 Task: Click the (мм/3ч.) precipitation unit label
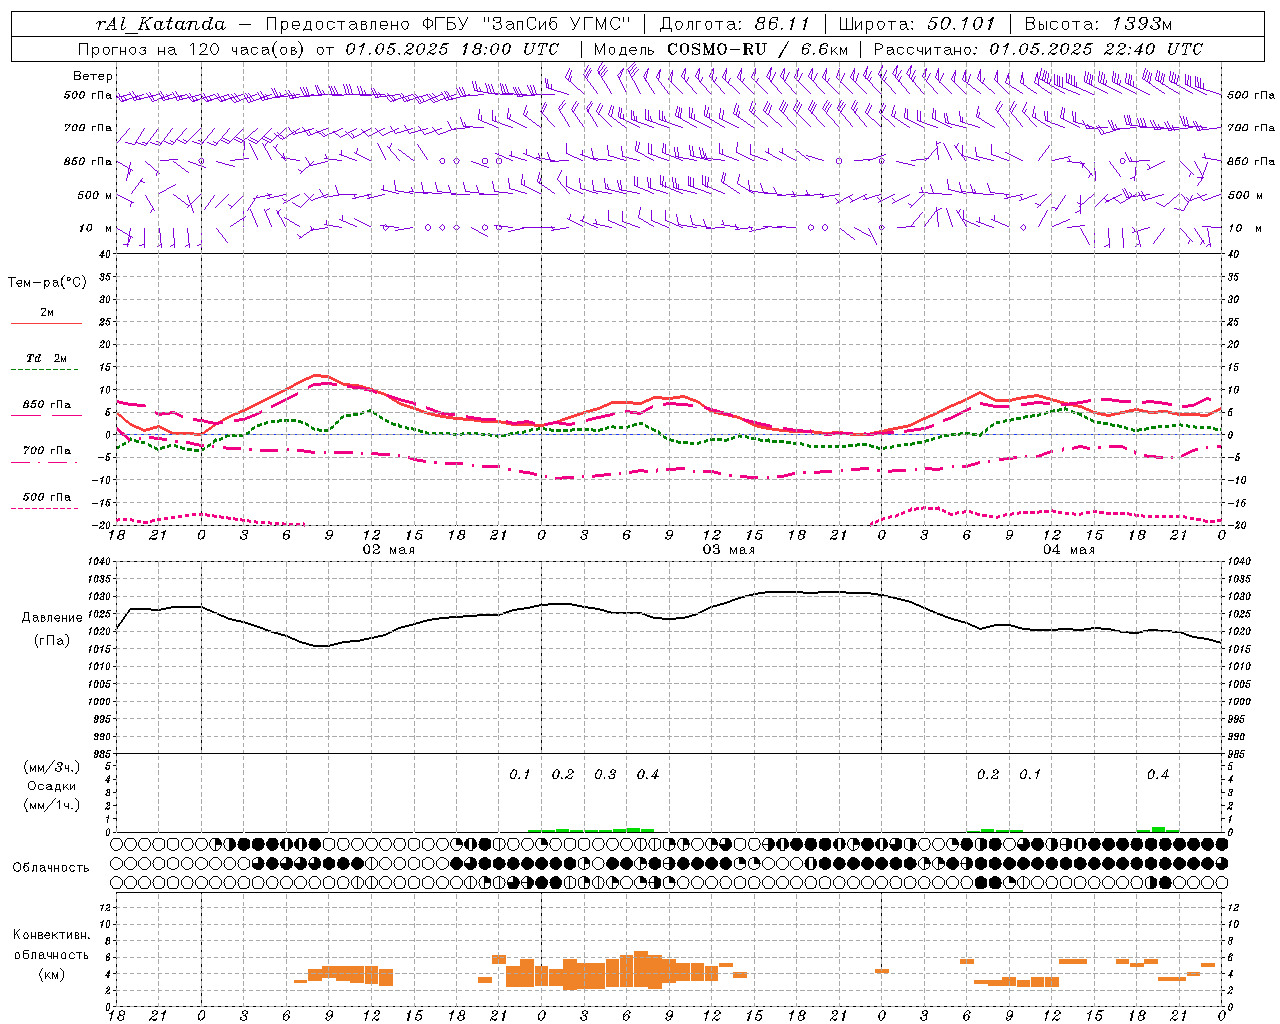tap(52, 767)
